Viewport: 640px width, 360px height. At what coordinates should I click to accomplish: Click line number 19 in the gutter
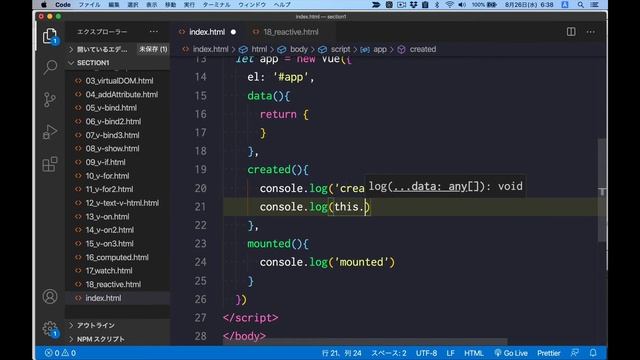click(200, 170)
